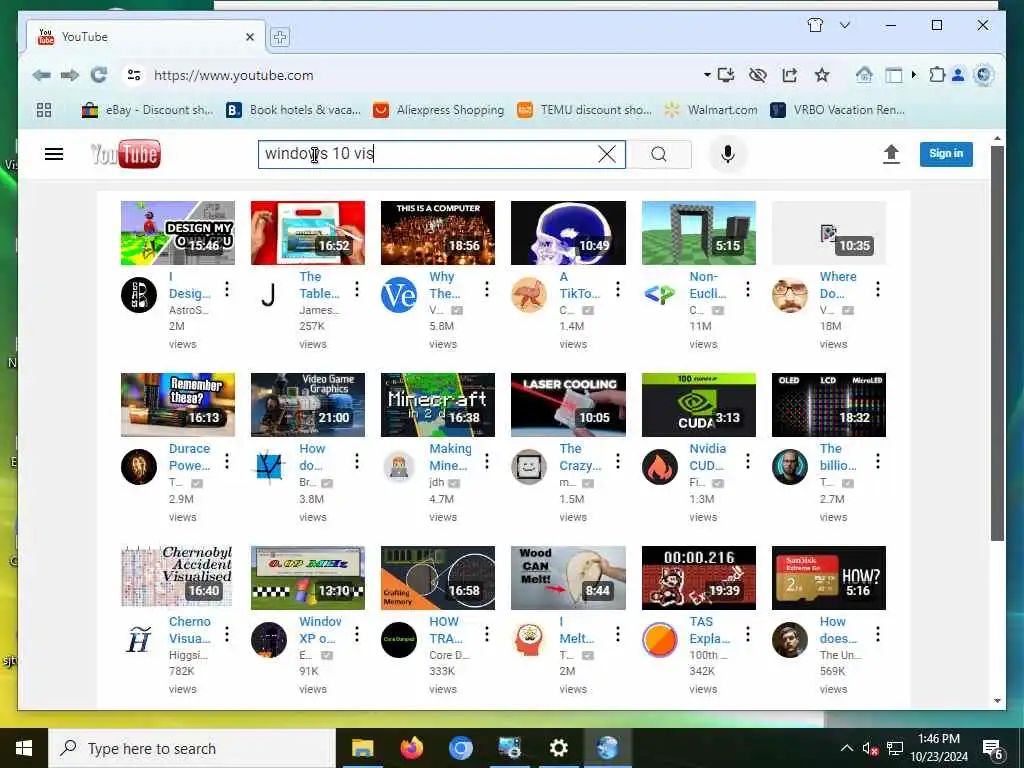Open the Windows Start menu
The image size is (1024, 768).
tap(24, 748)
